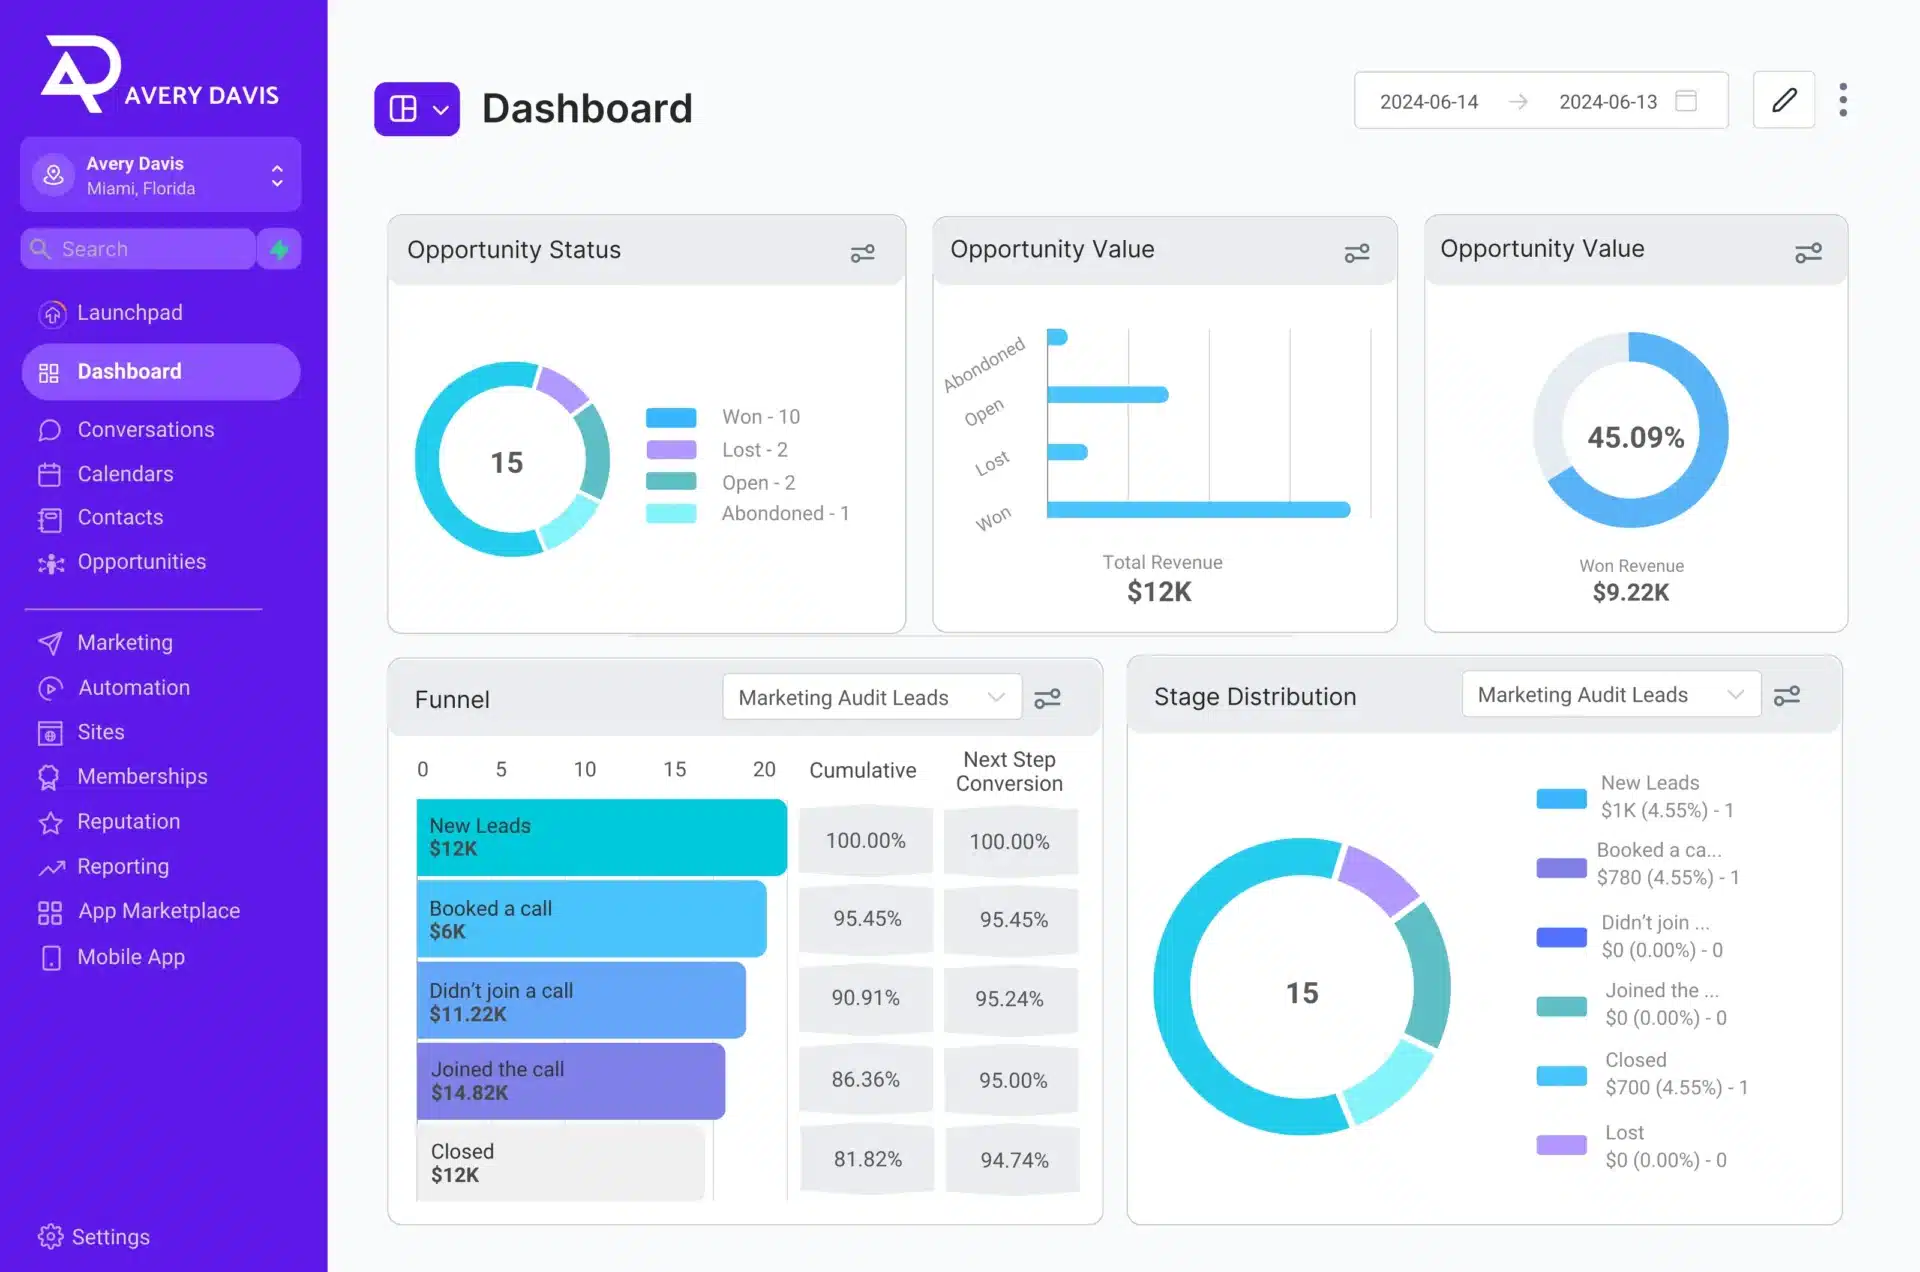This screenshot has width=1920, height=1272.
Task: Click the Sites icon in sidebar
Action: pyautogui.click(x=50, y=733)
